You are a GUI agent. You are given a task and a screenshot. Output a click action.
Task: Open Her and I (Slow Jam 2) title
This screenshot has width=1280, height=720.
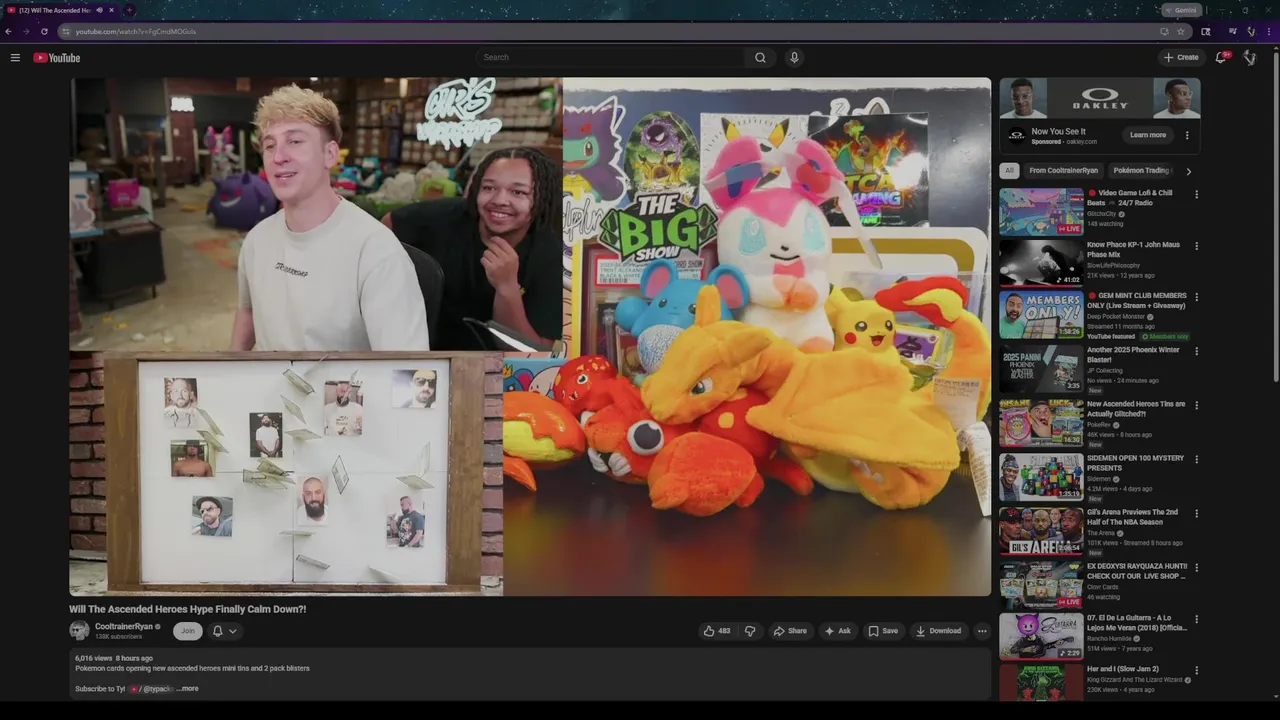coord(1123,669)
